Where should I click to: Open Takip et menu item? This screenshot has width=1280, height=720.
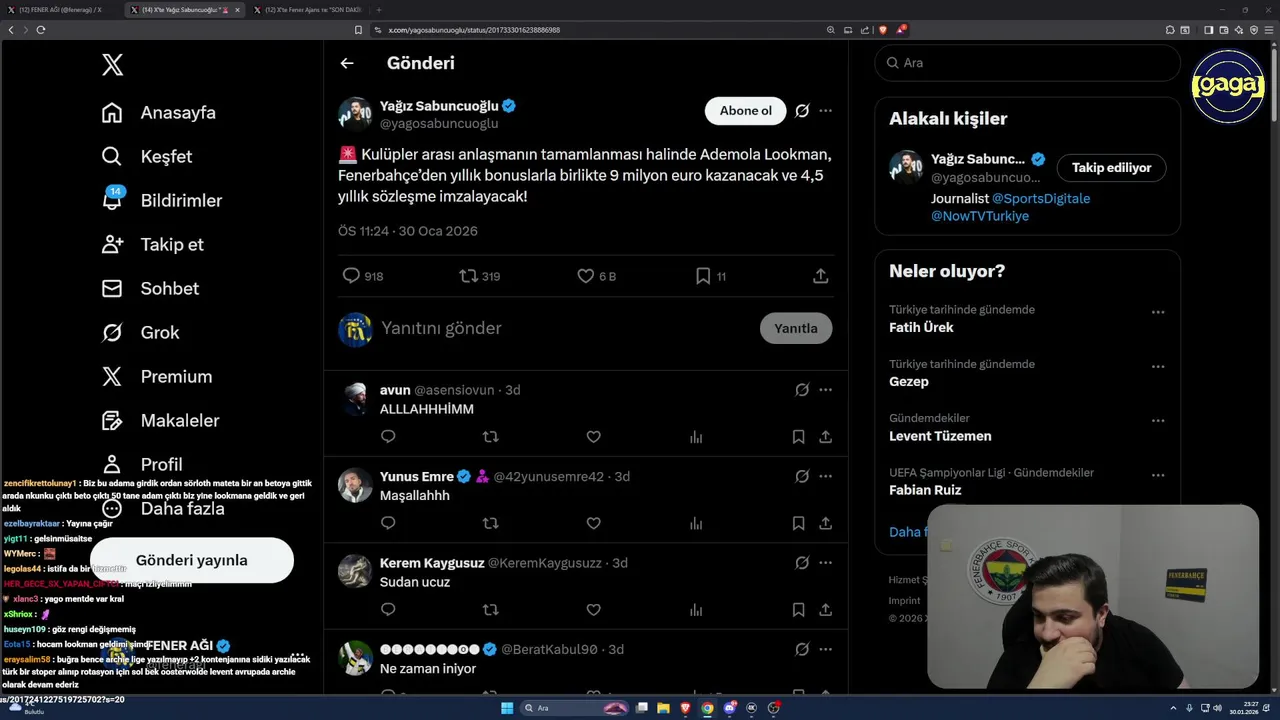click(x=153, y=245)
